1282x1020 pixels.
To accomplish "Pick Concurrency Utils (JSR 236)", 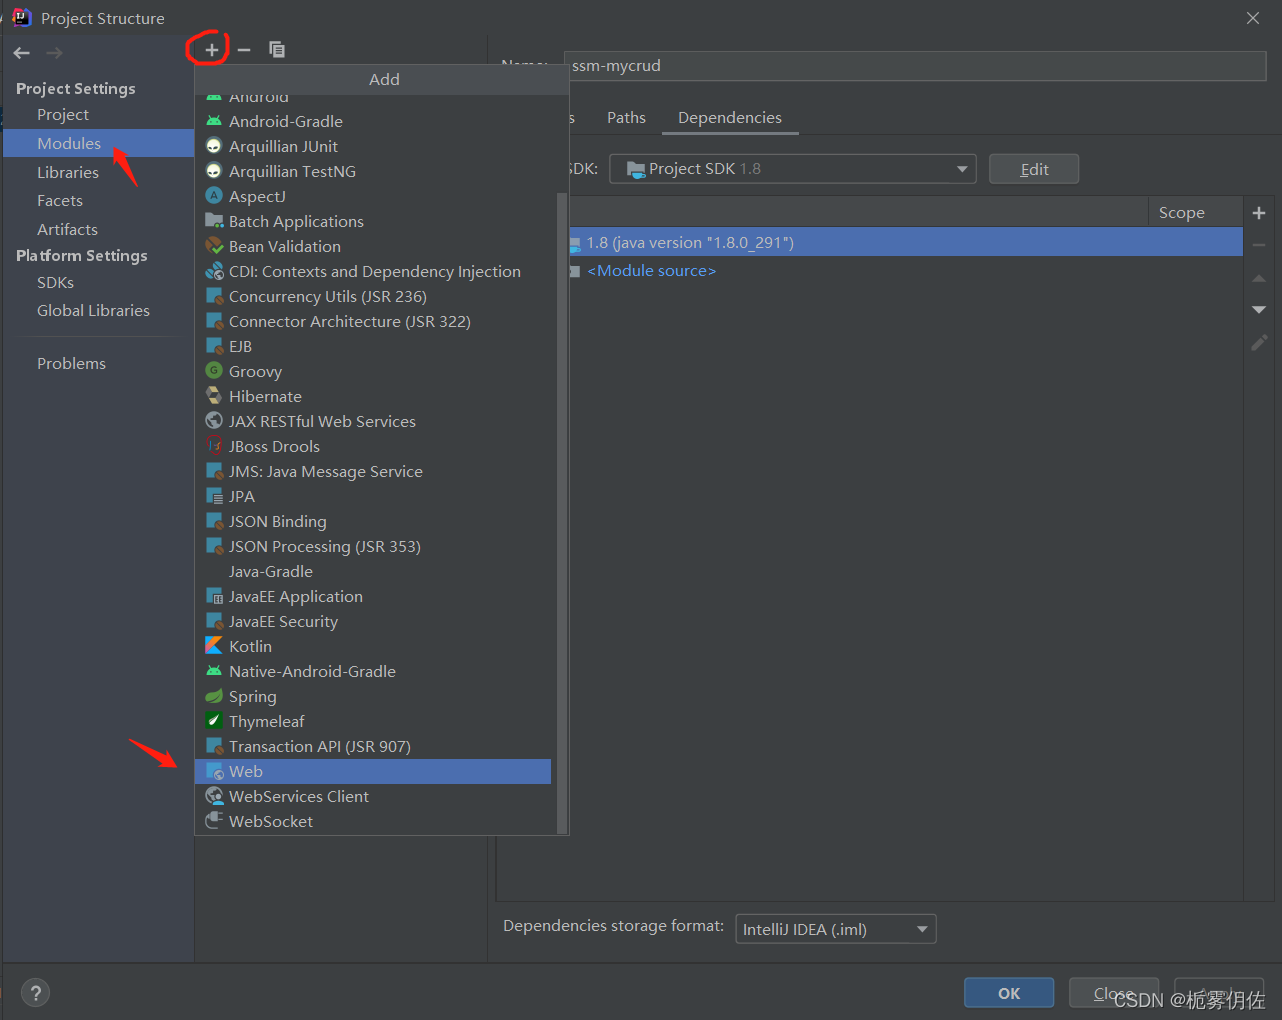I will [x=373, y=296].
